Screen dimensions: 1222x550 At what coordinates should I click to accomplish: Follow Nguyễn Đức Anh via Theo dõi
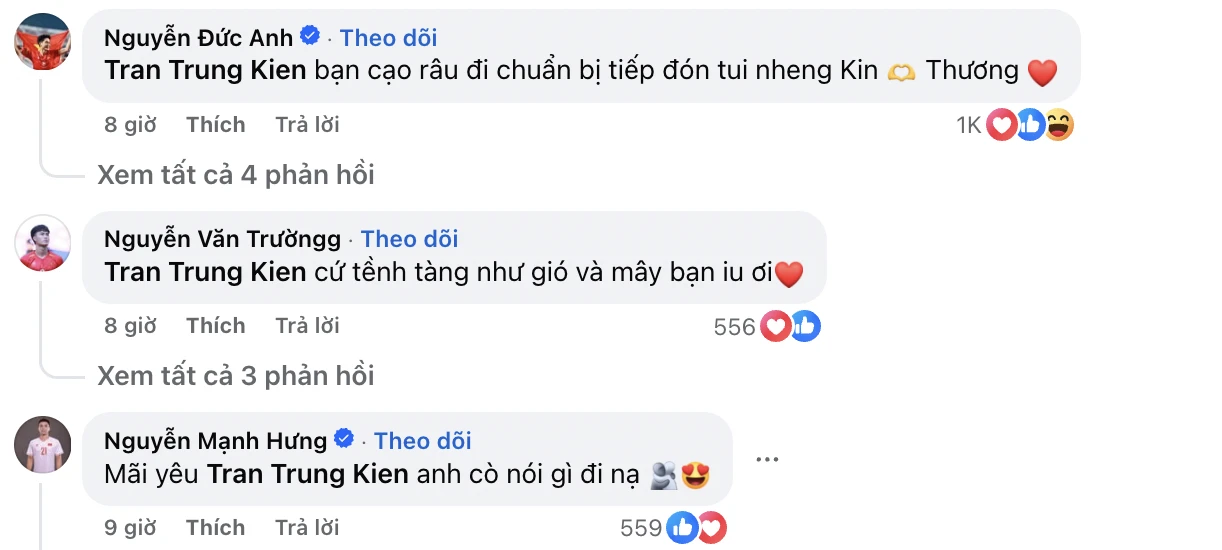(388, 38)
